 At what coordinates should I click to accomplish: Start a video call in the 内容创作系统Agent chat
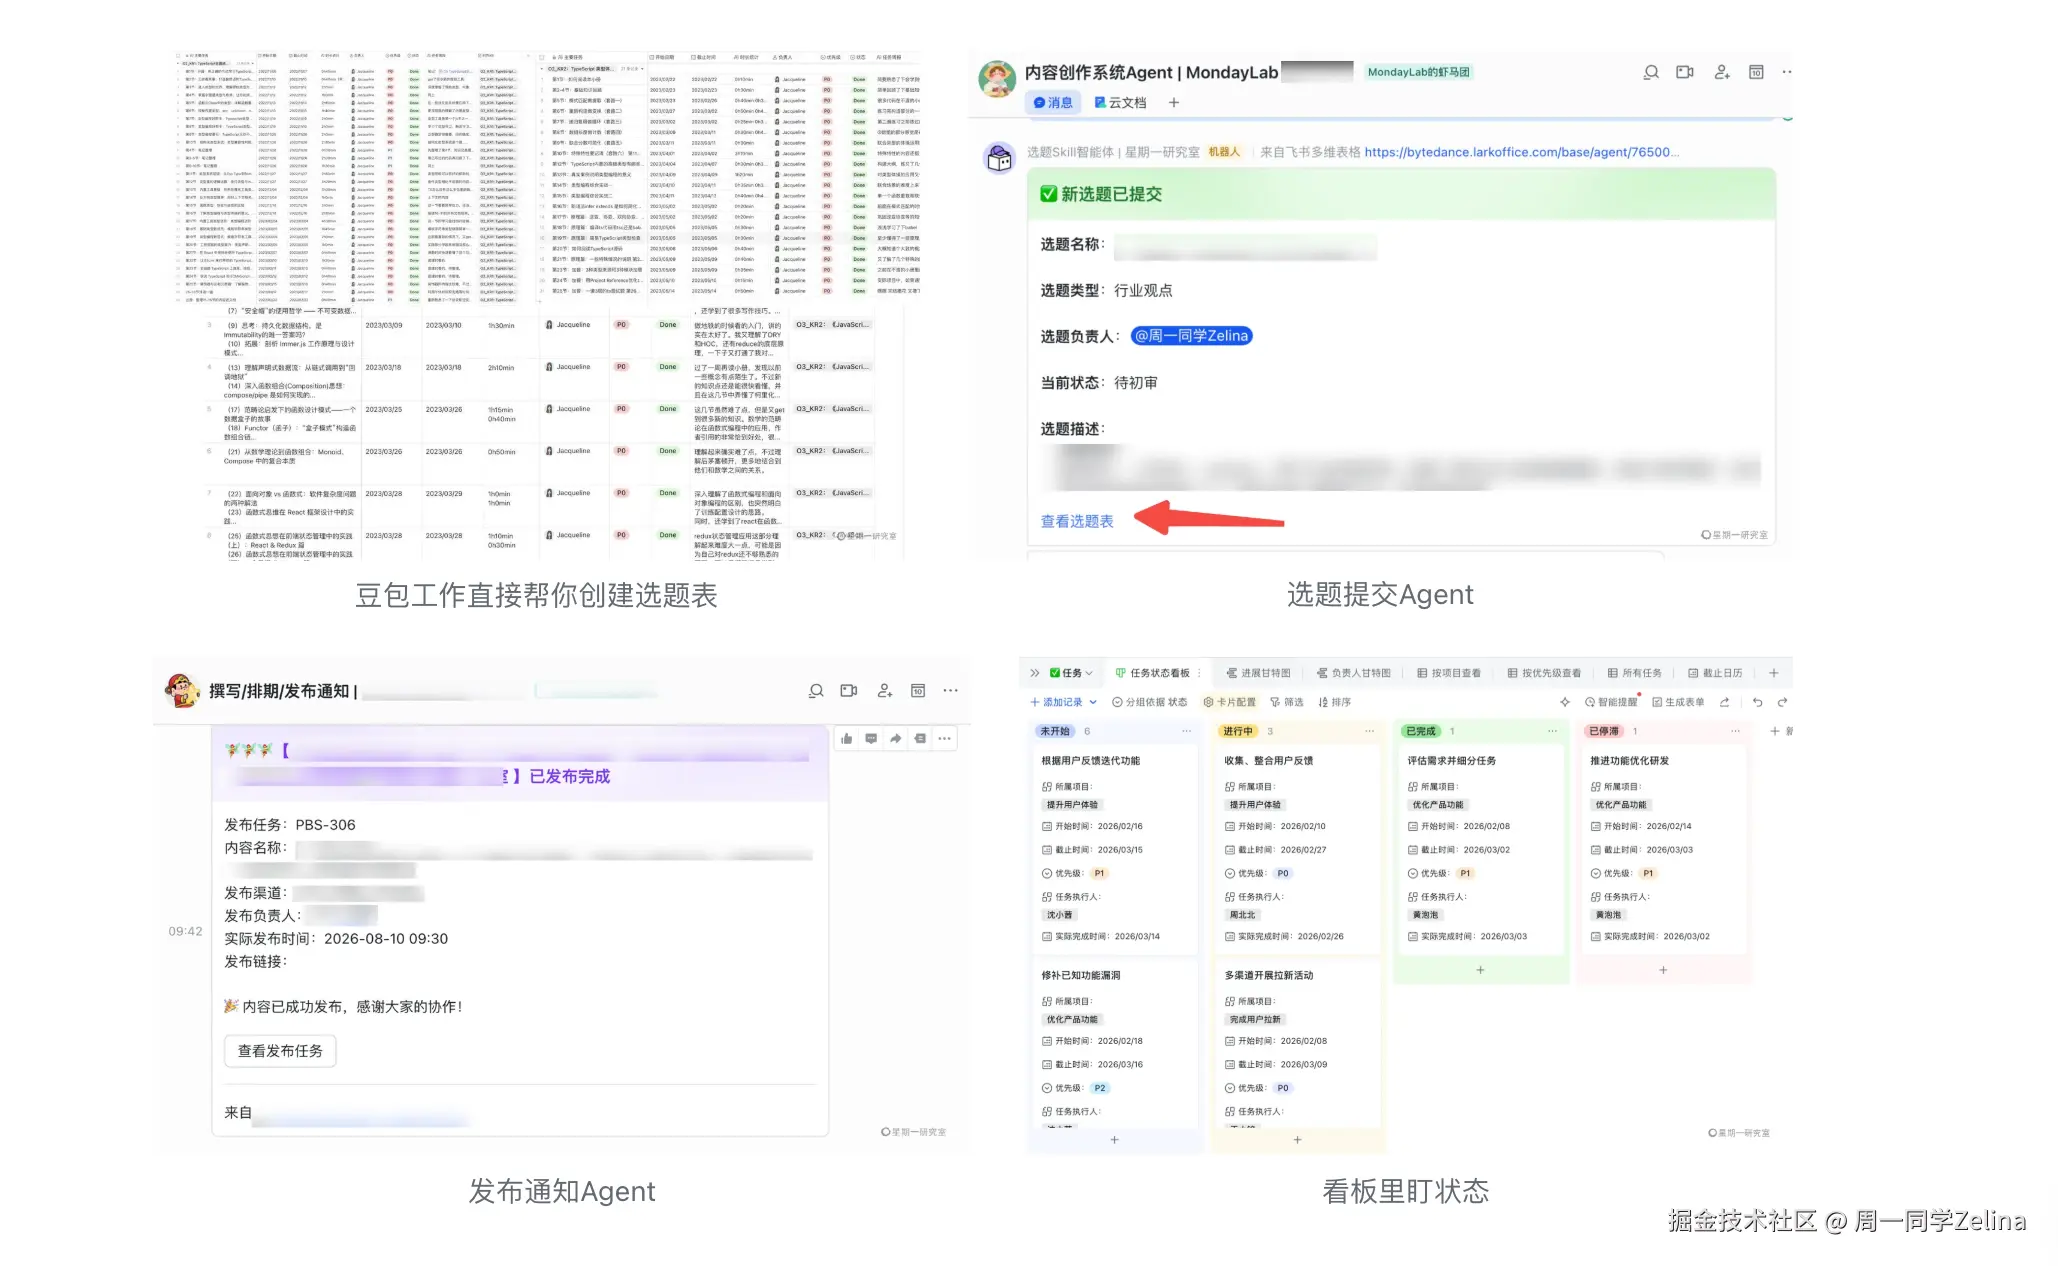pyautogui.click(x=1685, y=72)
